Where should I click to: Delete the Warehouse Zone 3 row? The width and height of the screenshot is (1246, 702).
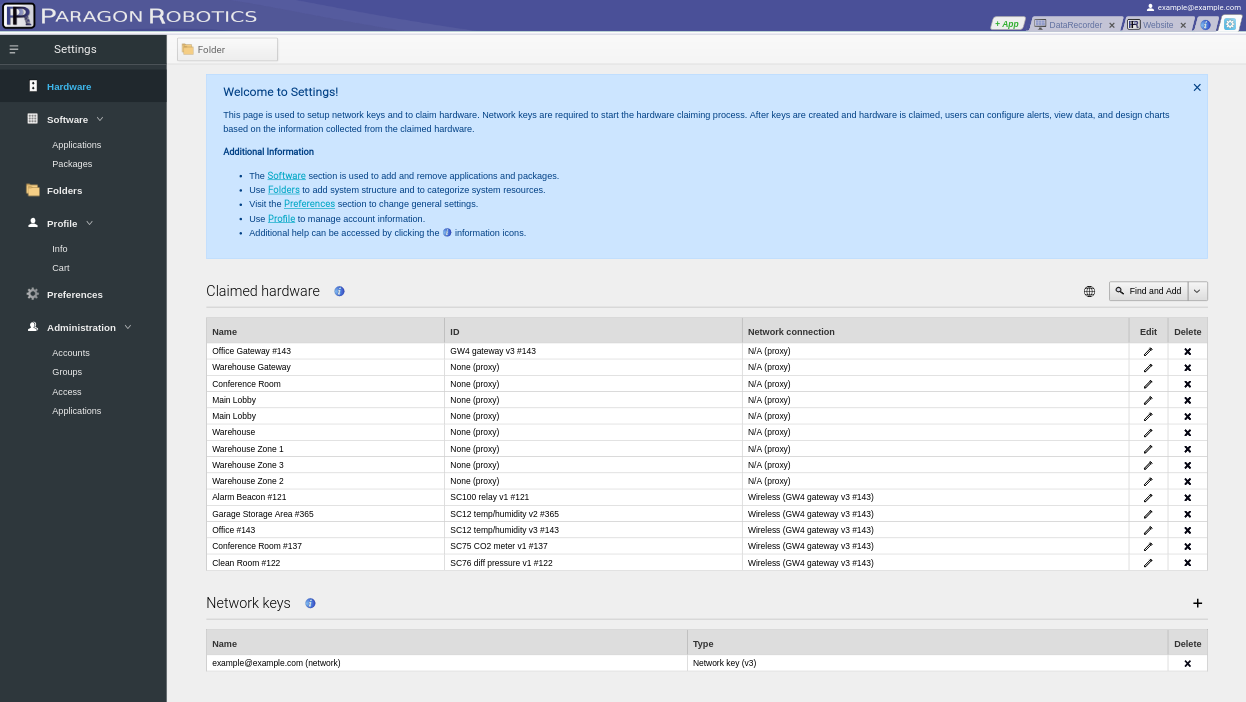(1188, 465)
